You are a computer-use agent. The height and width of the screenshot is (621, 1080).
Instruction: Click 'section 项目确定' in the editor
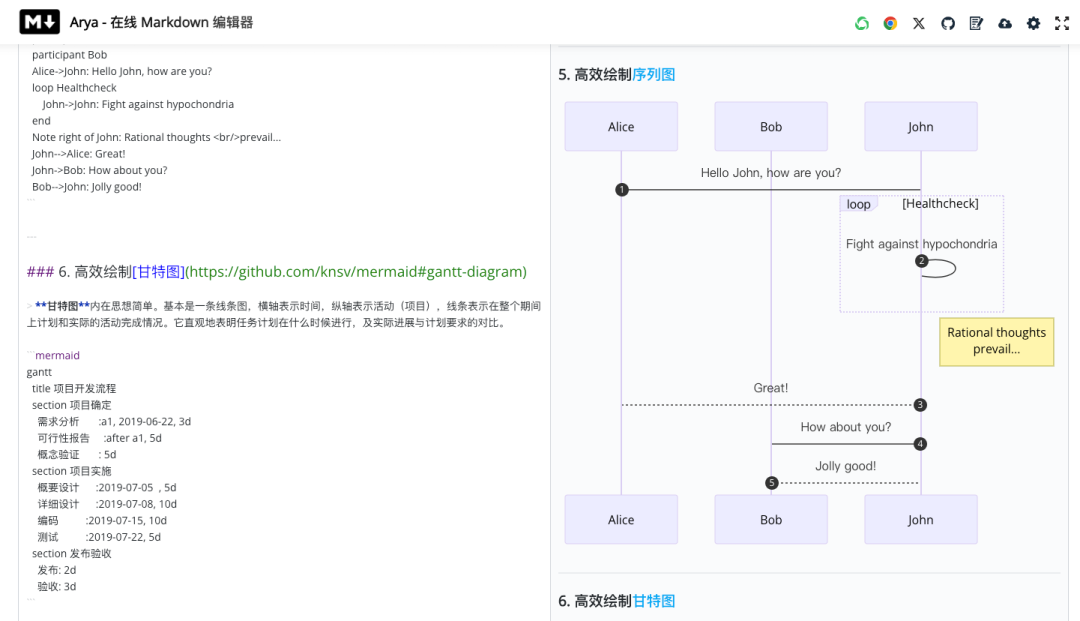[72, 406]
